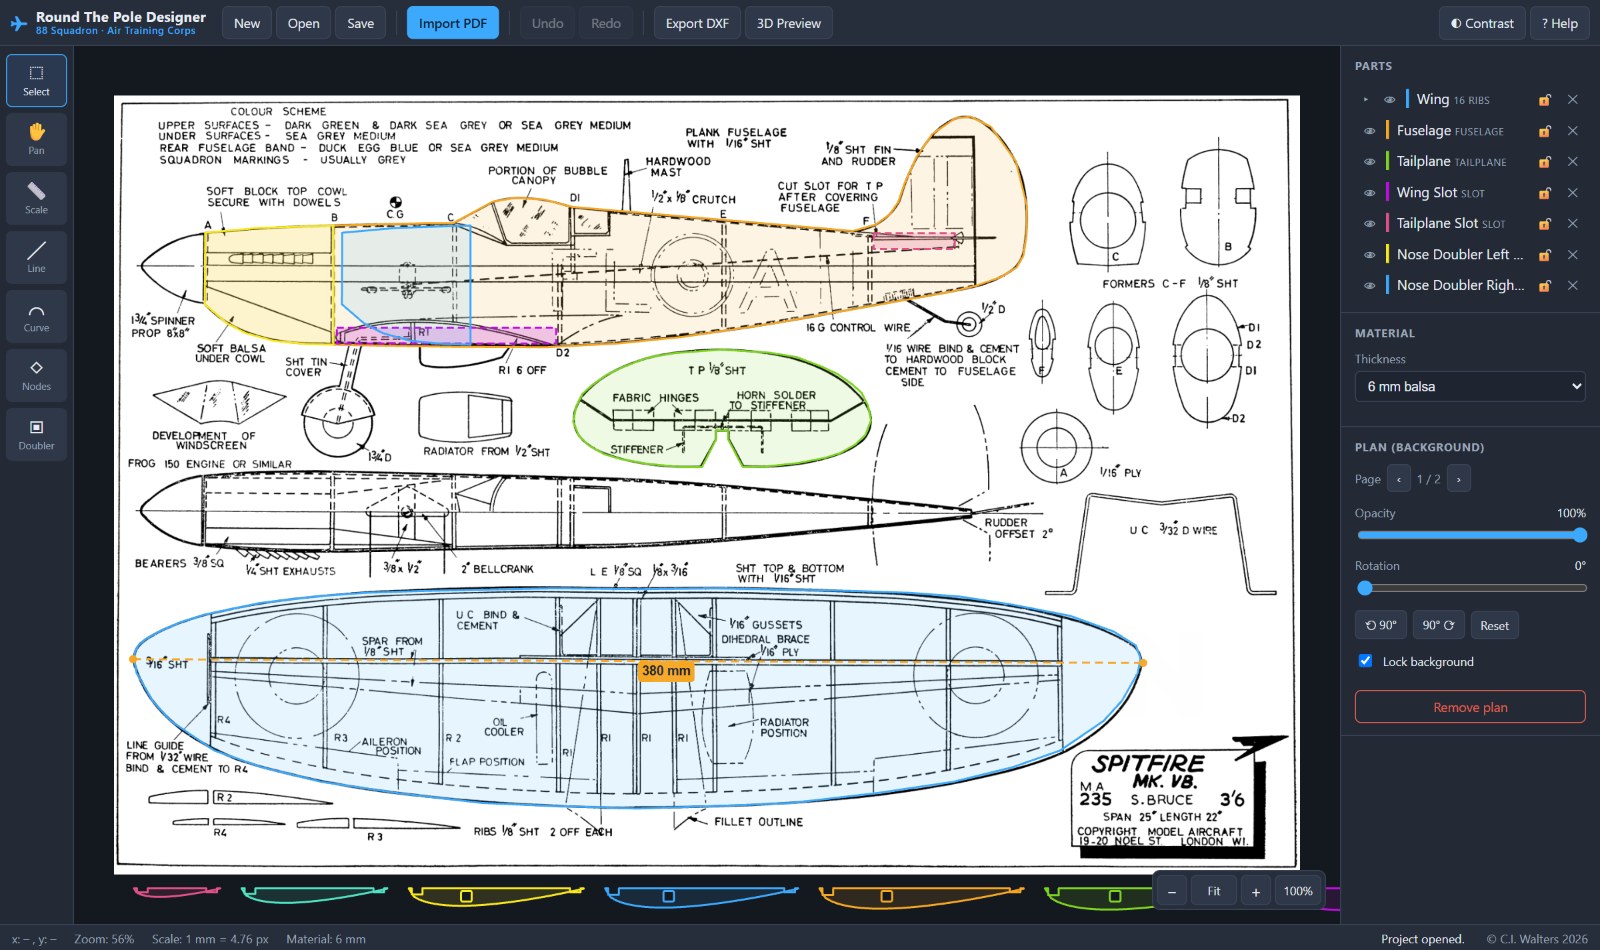
Task: Zoom out with the minus button
Action: (x=1171, y=891)
